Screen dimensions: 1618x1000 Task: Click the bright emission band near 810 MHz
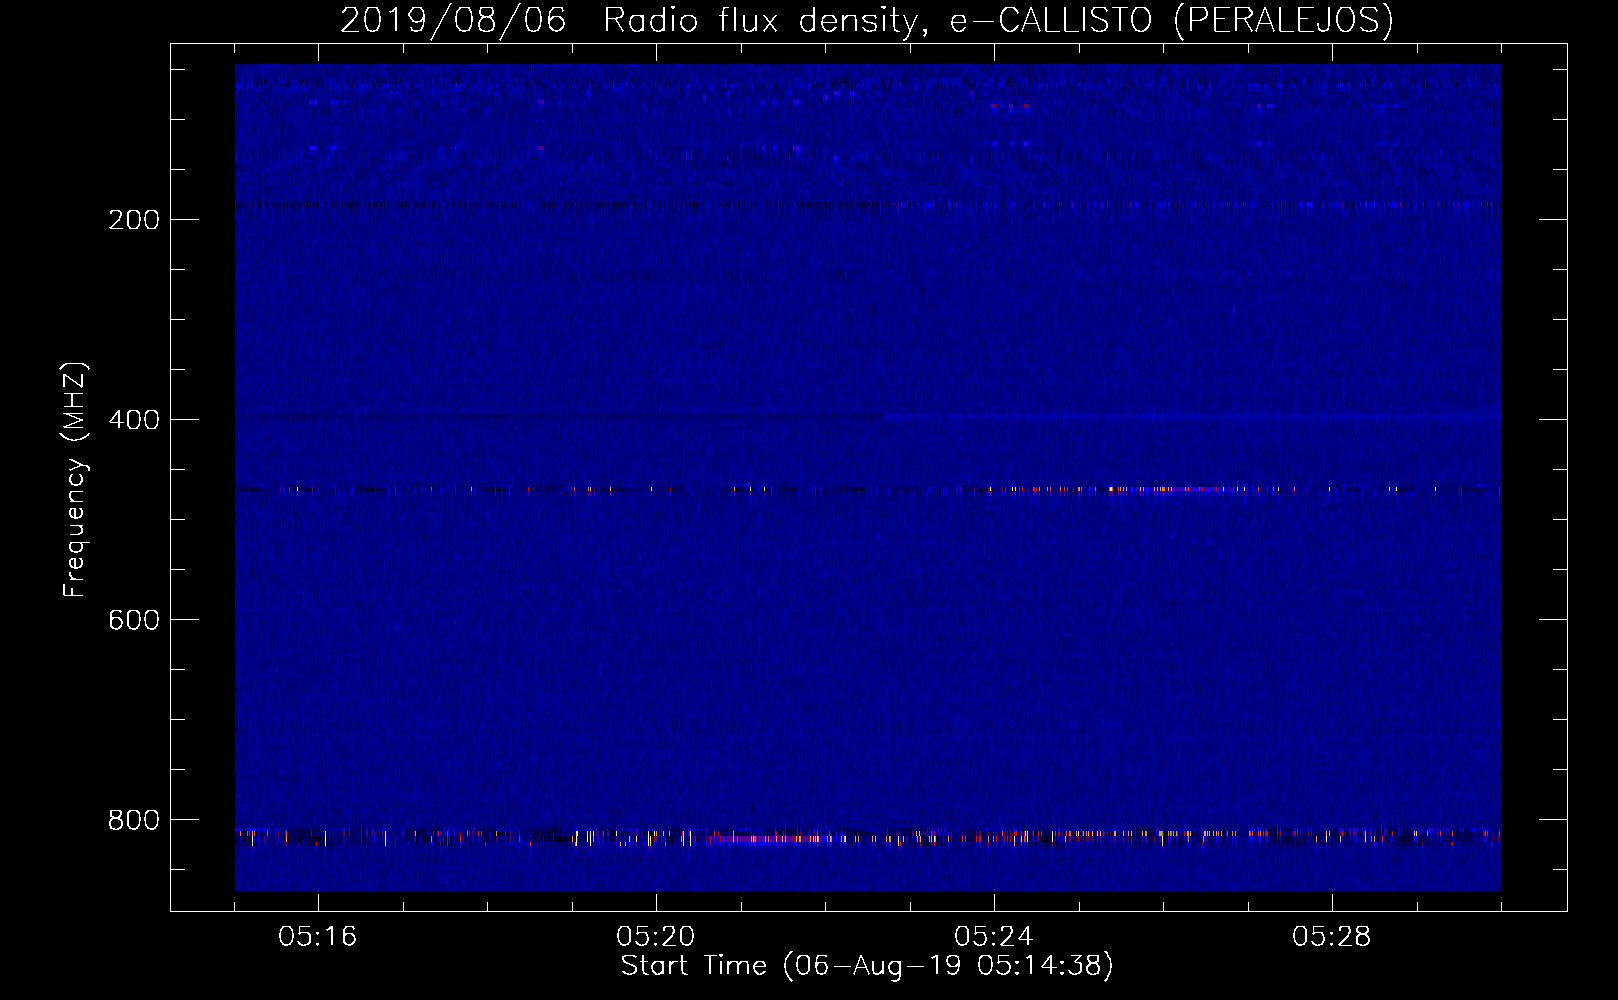coord(868,837)
